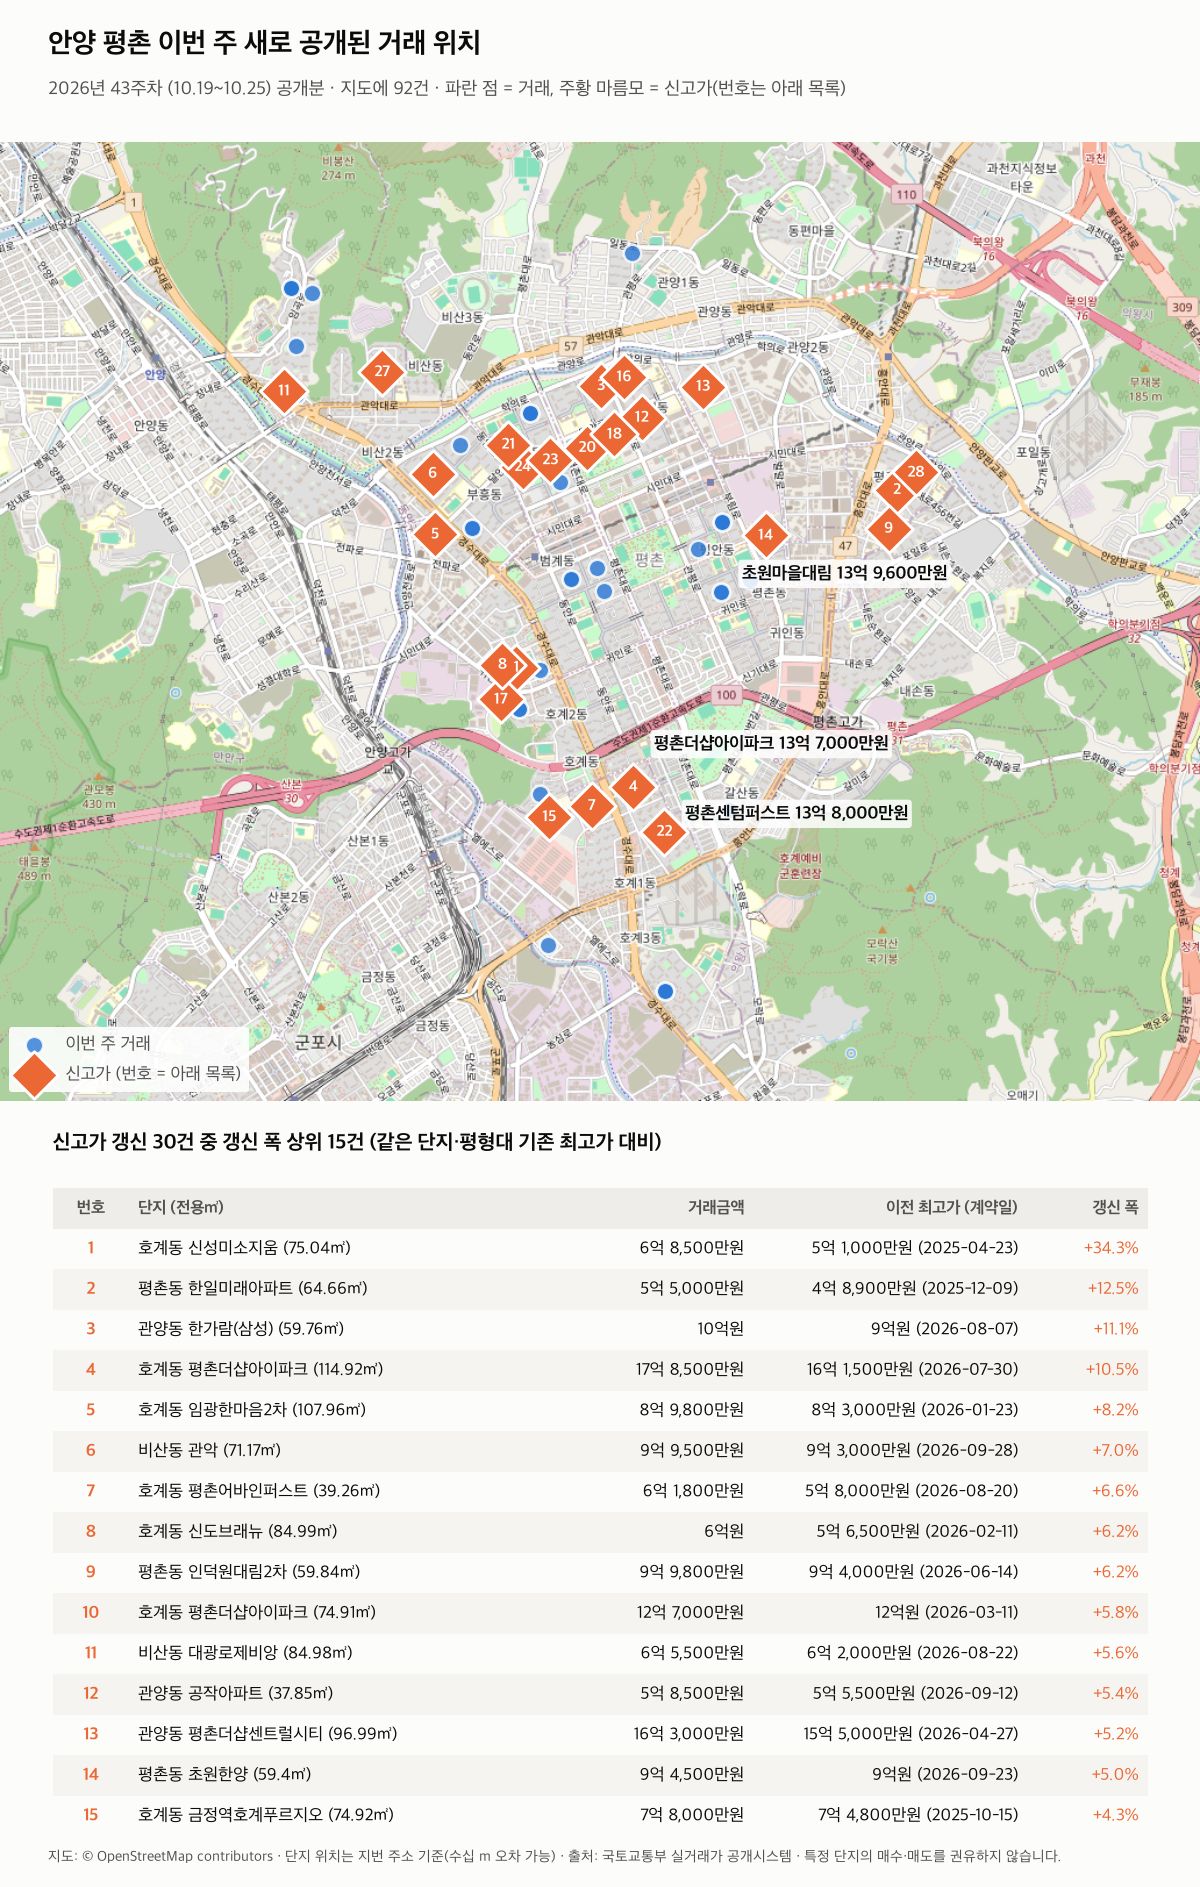
Task: Click the orange diamond numbered 9
Action: (x=888, y=528)
